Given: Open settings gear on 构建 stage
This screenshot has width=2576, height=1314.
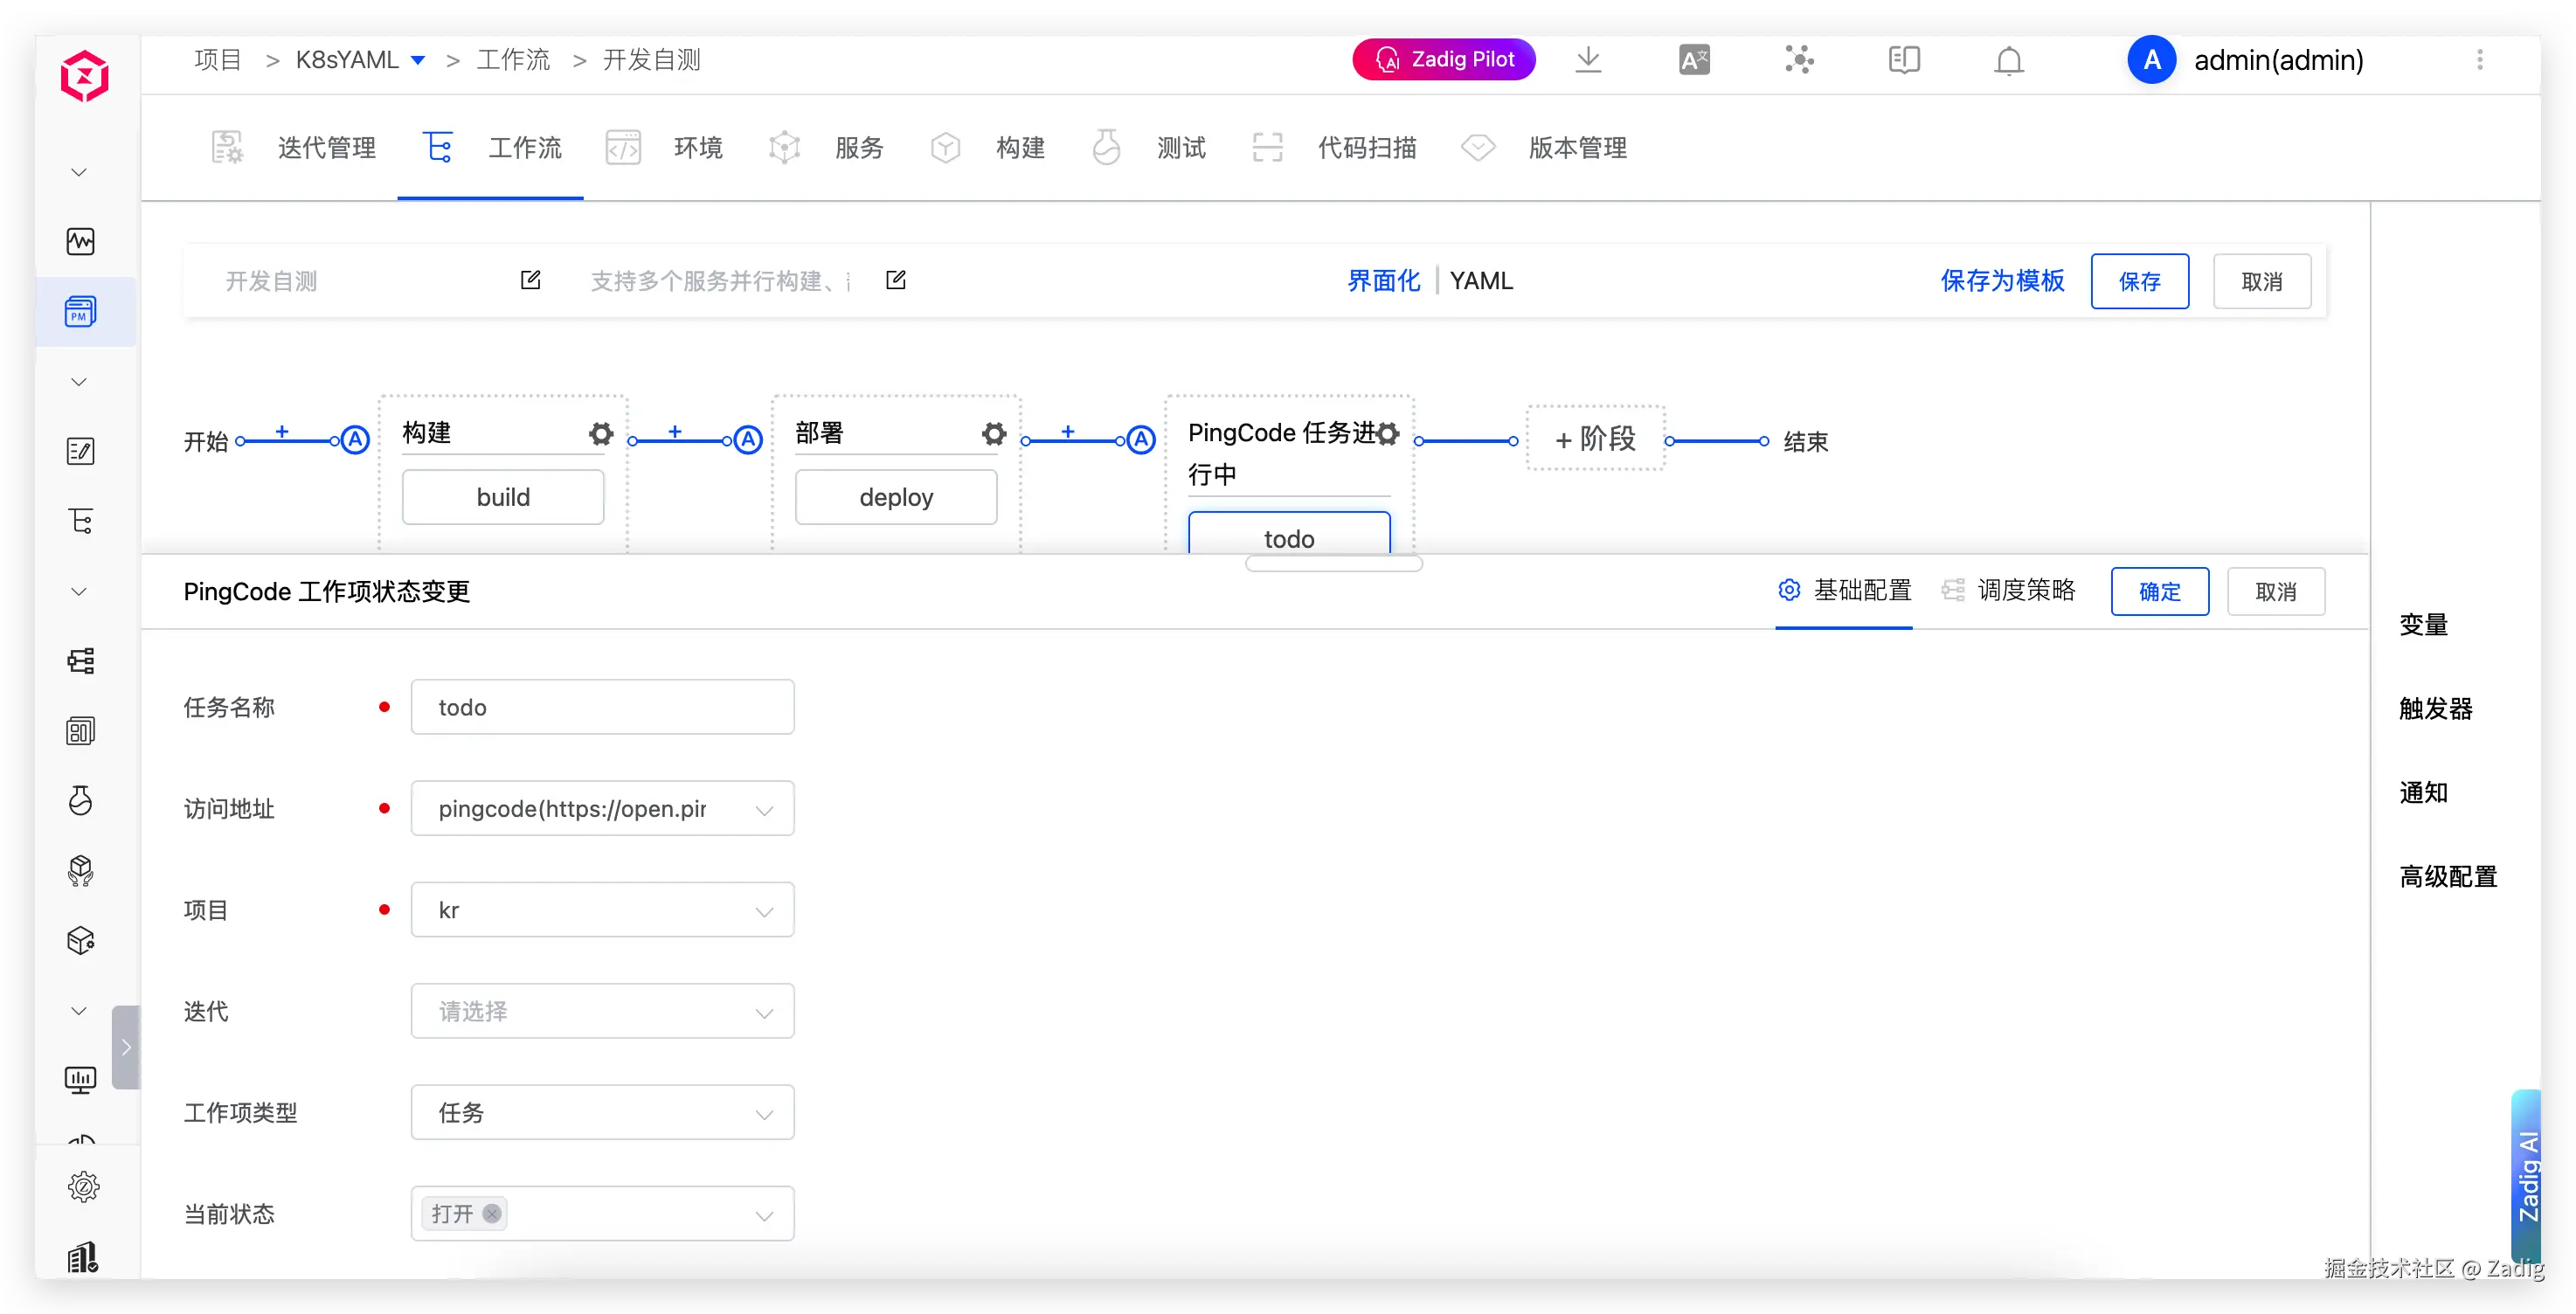Looking at the screenshot, I should coord(600,433).
